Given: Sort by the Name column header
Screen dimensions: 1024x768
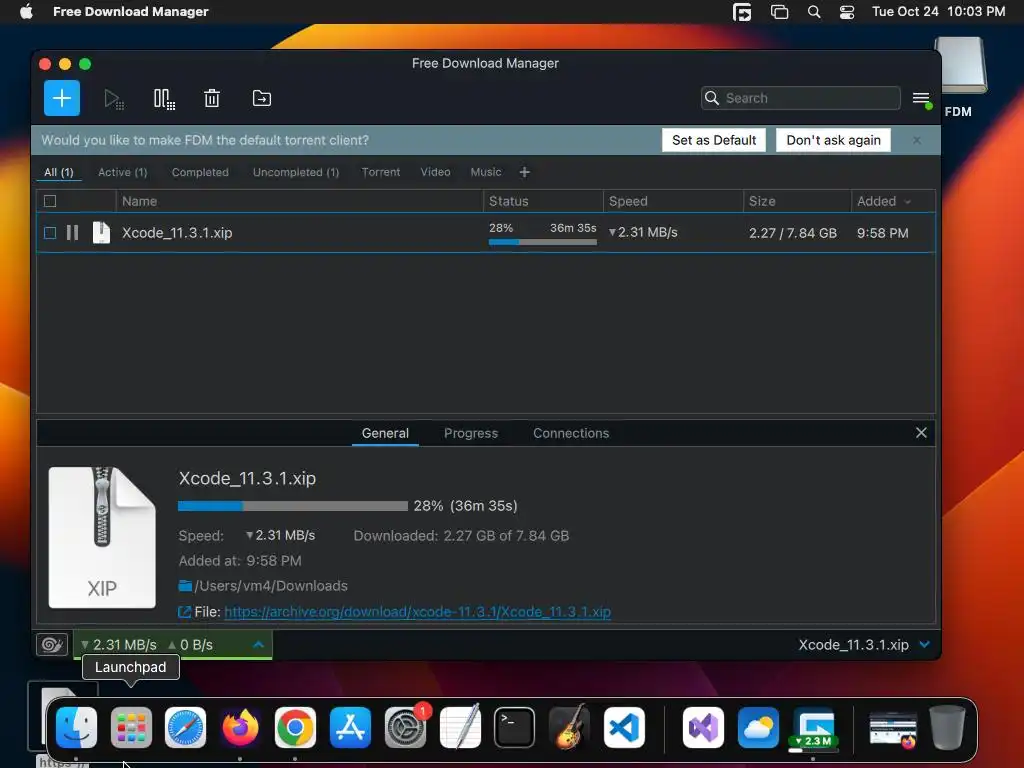Looking at the screenshot, I should [x=300, y=201].
